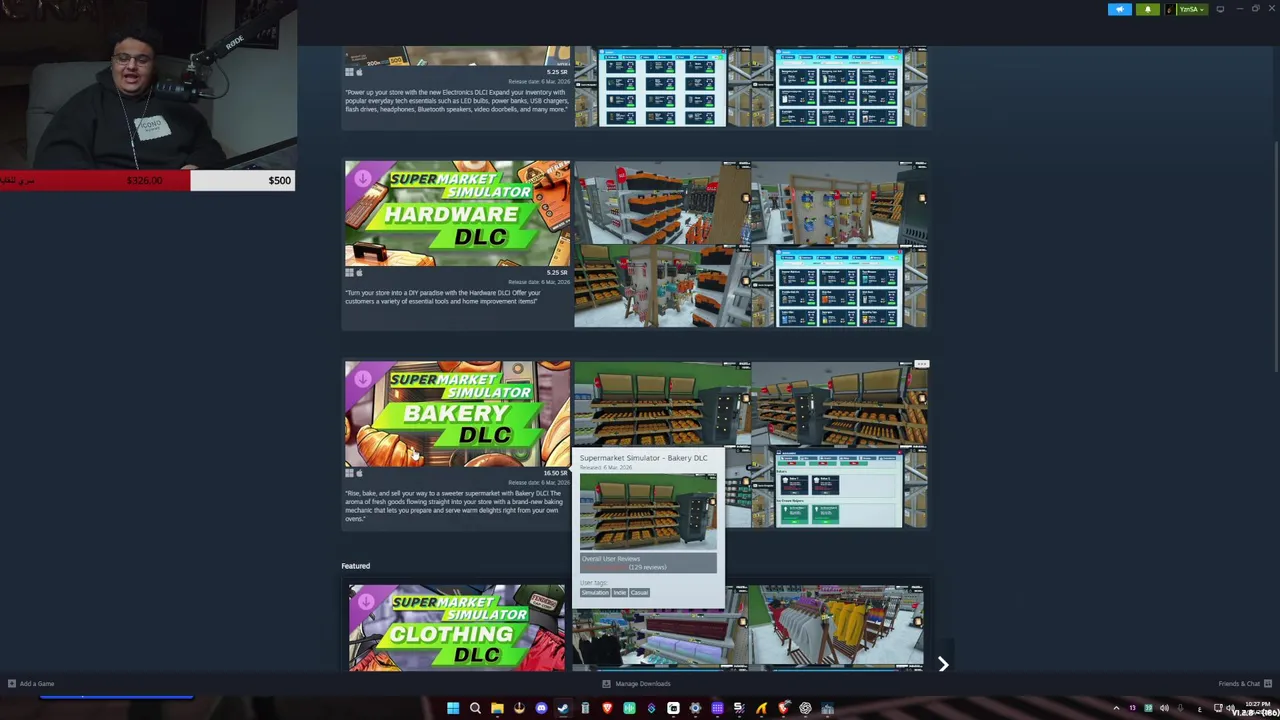Open Steam announcements megaphone icon
Image resolution: width=1280 pixels, height=720 pixels.
tap(1120, 9)
